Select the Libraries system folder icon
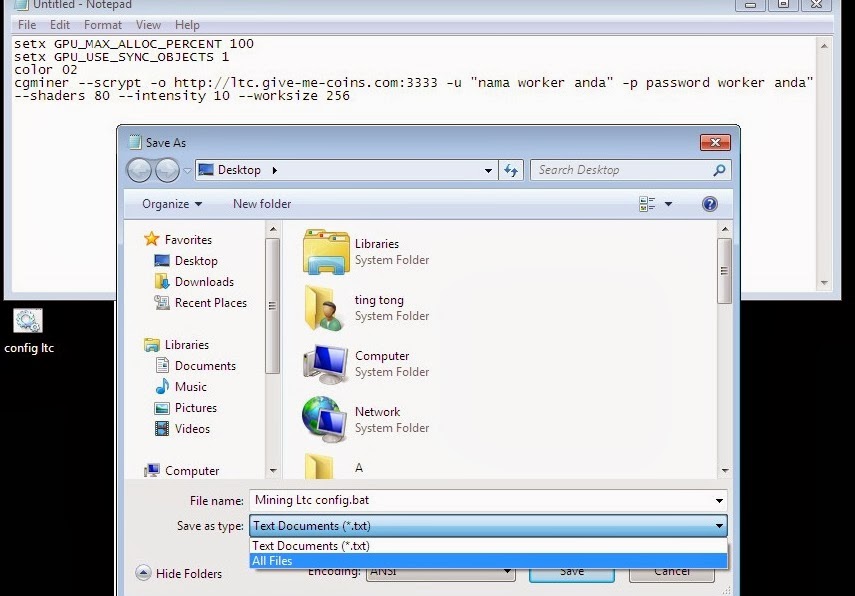The width and height of the screenshot is (855, 596). 326,251
